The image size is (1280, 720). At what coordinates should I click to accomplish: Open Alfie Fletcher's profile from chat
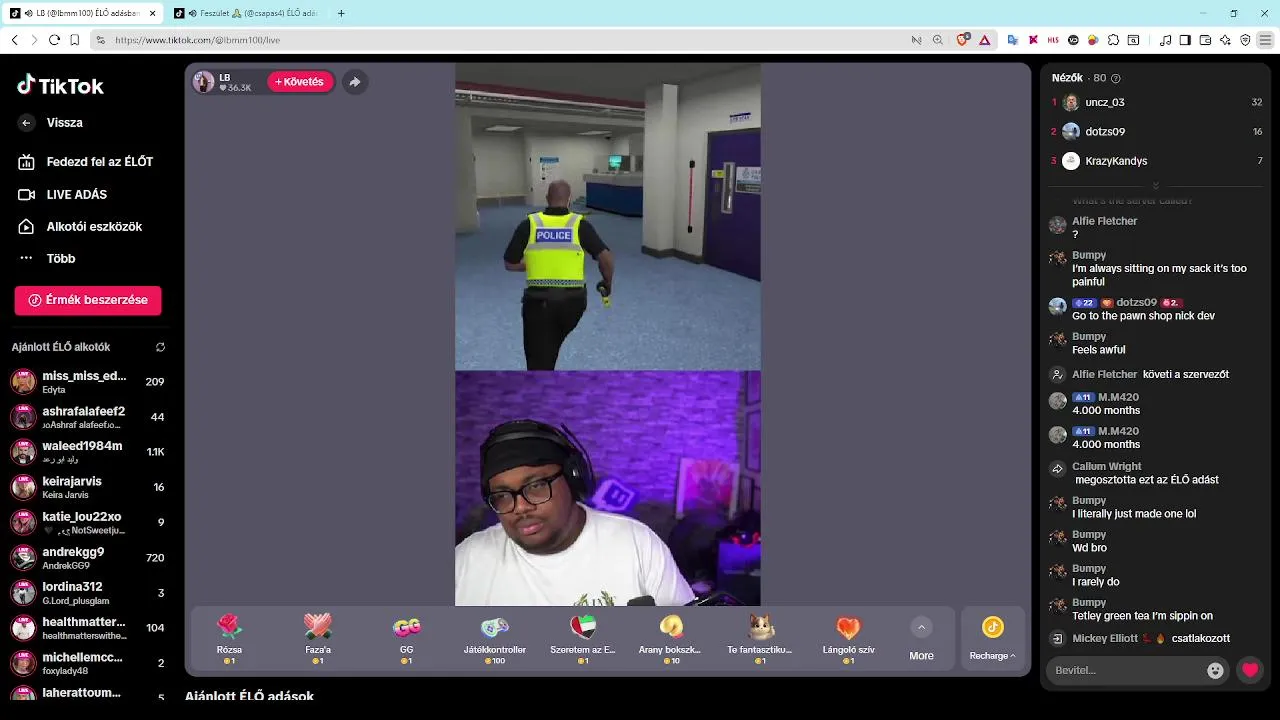point(1104,221)
